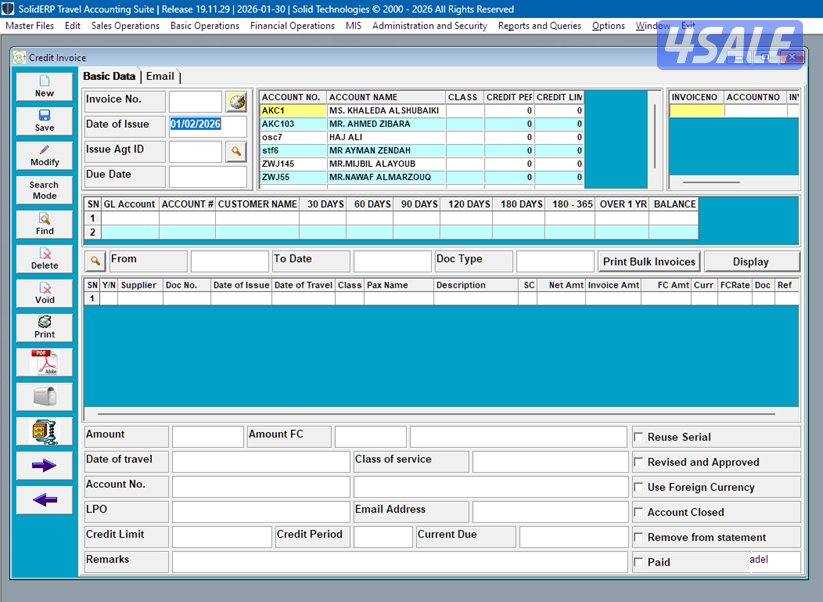This screenshot has width=823, height=602.
Task: Select the Modify pencil icon
Action: pos(43,153)
